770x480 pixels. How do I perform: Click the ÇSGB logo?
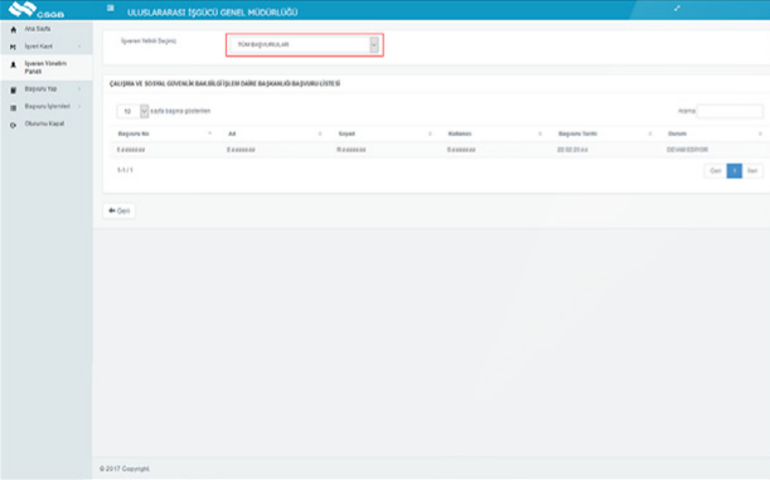click(37, 10)
